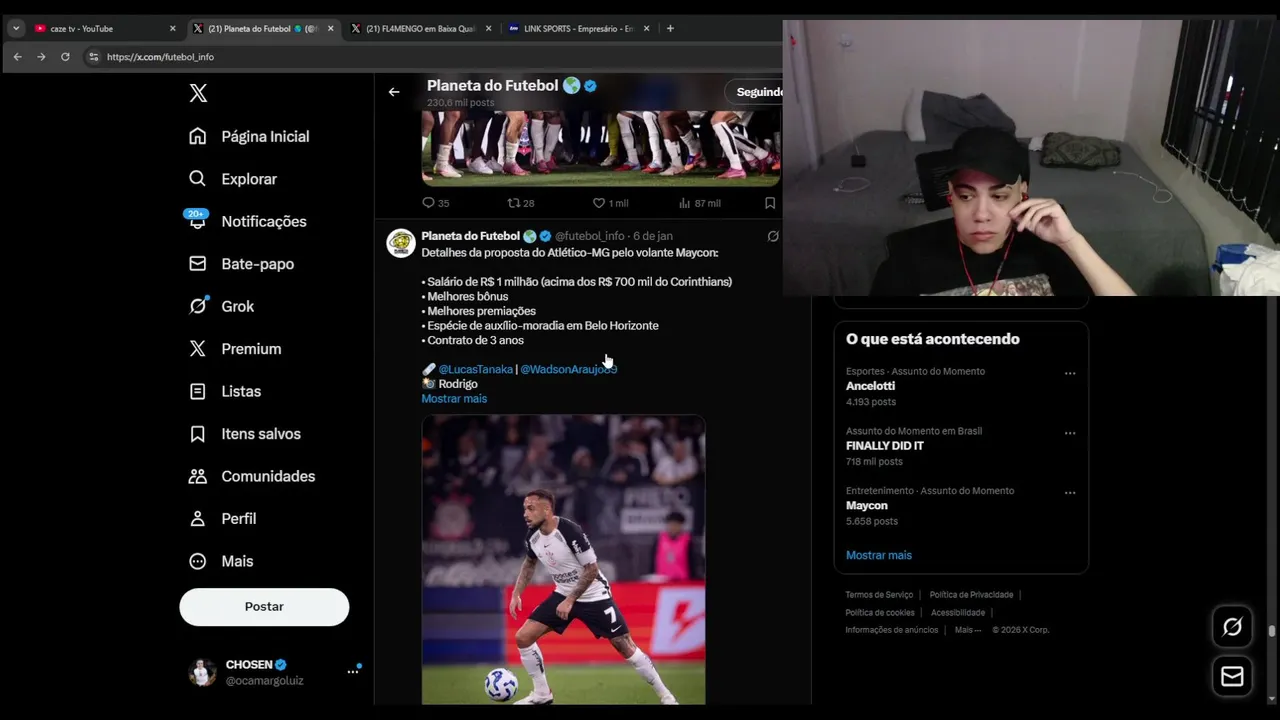Open Notificações in the sidebar
1280x720 pixels.
[x=247, y=221]
